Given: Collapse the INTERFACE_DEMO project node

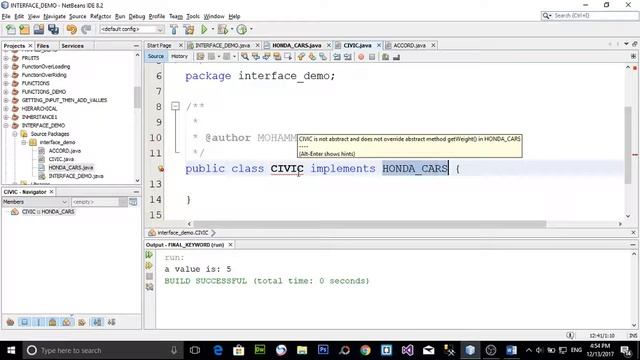Looking at the screenshot, I should point(6,125).
